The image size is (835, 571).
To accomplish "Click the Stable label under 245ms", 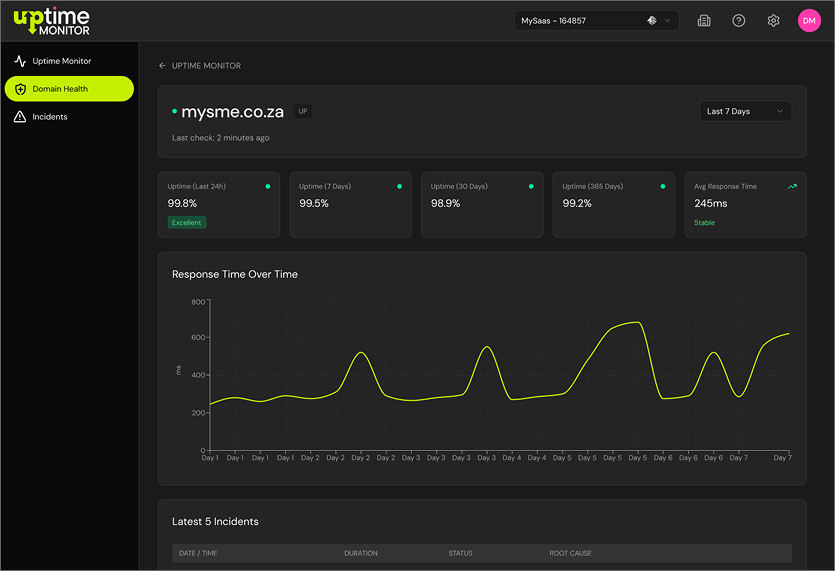I will tap(704, 223).
